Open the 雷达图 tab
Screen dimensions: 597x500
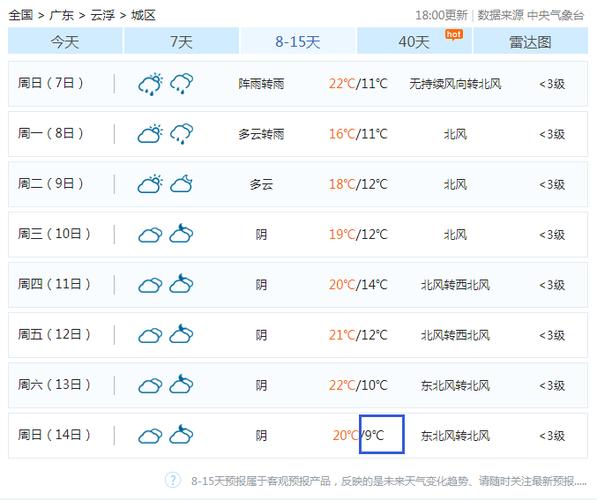click(x=530, y=41)
